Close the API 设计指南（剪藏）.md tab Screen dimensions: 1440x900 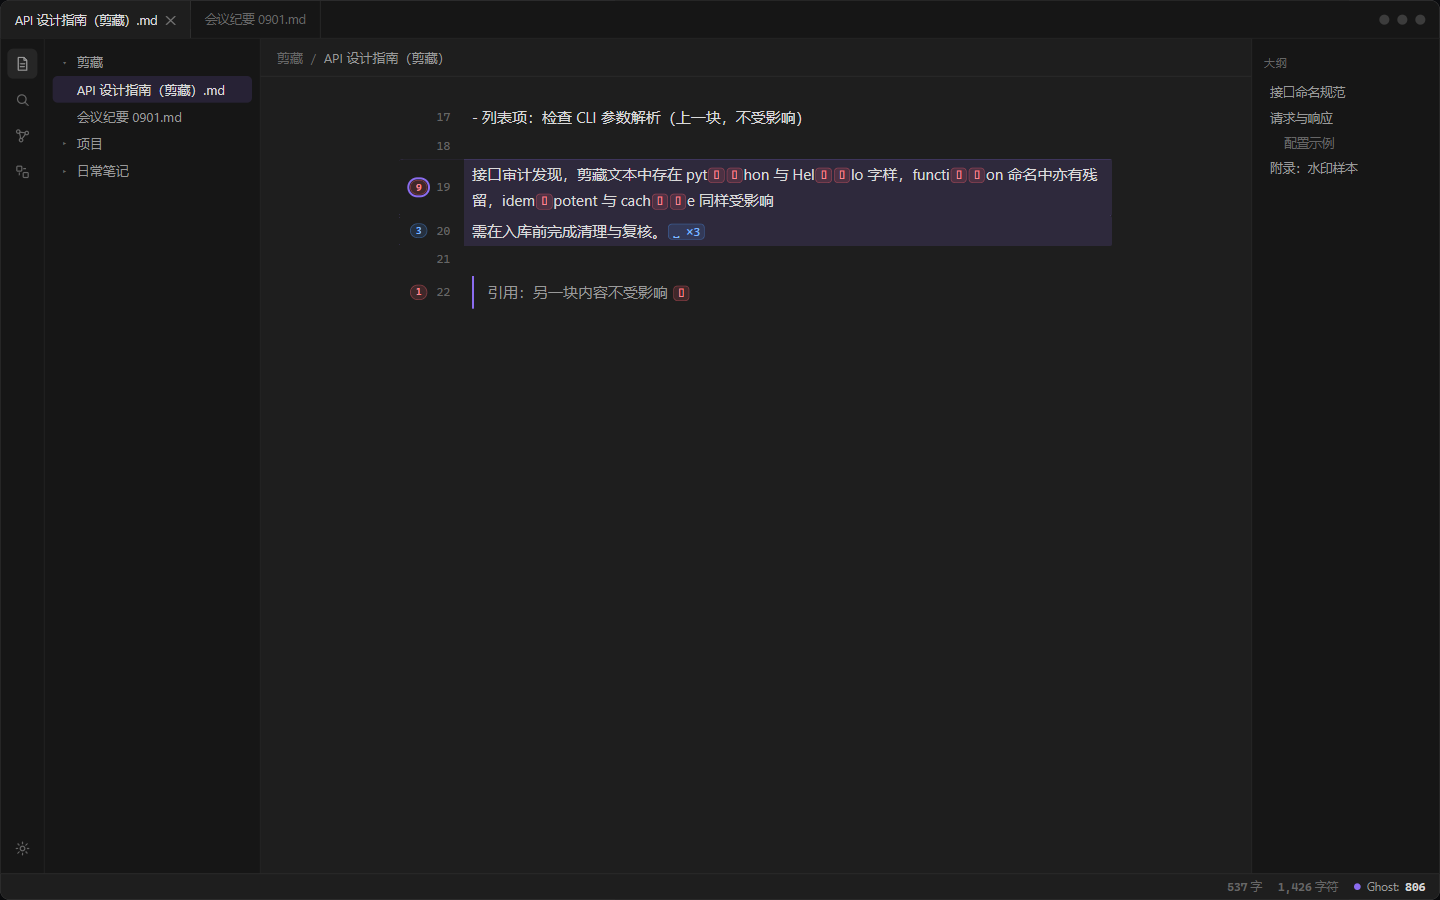point(171,20)
